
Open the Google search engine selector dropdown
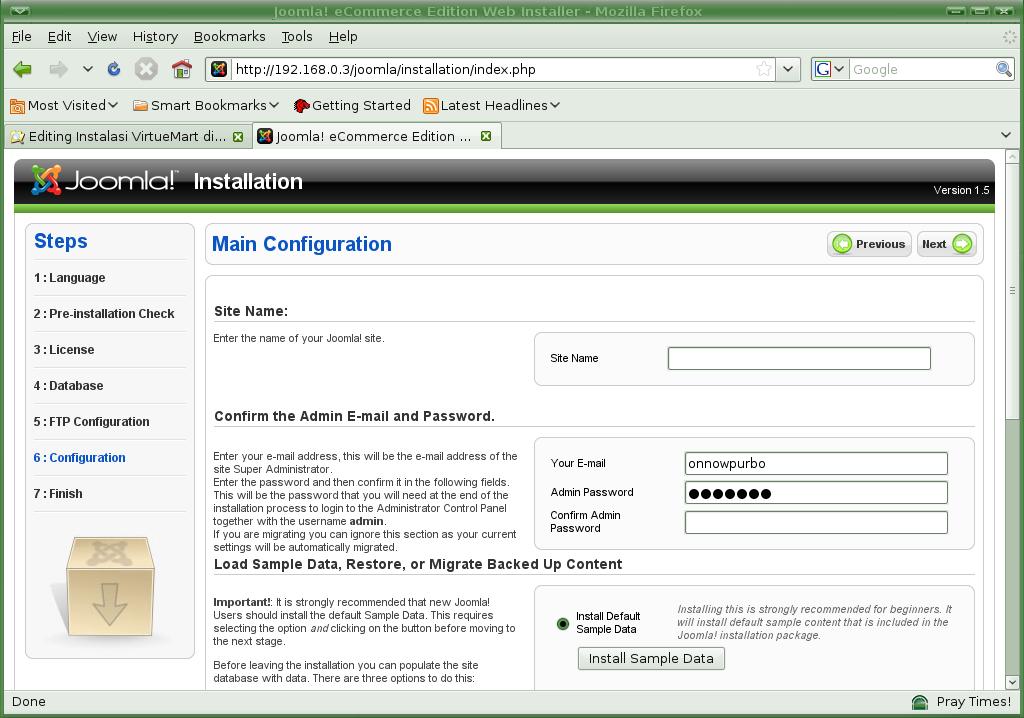pos(830,69)
